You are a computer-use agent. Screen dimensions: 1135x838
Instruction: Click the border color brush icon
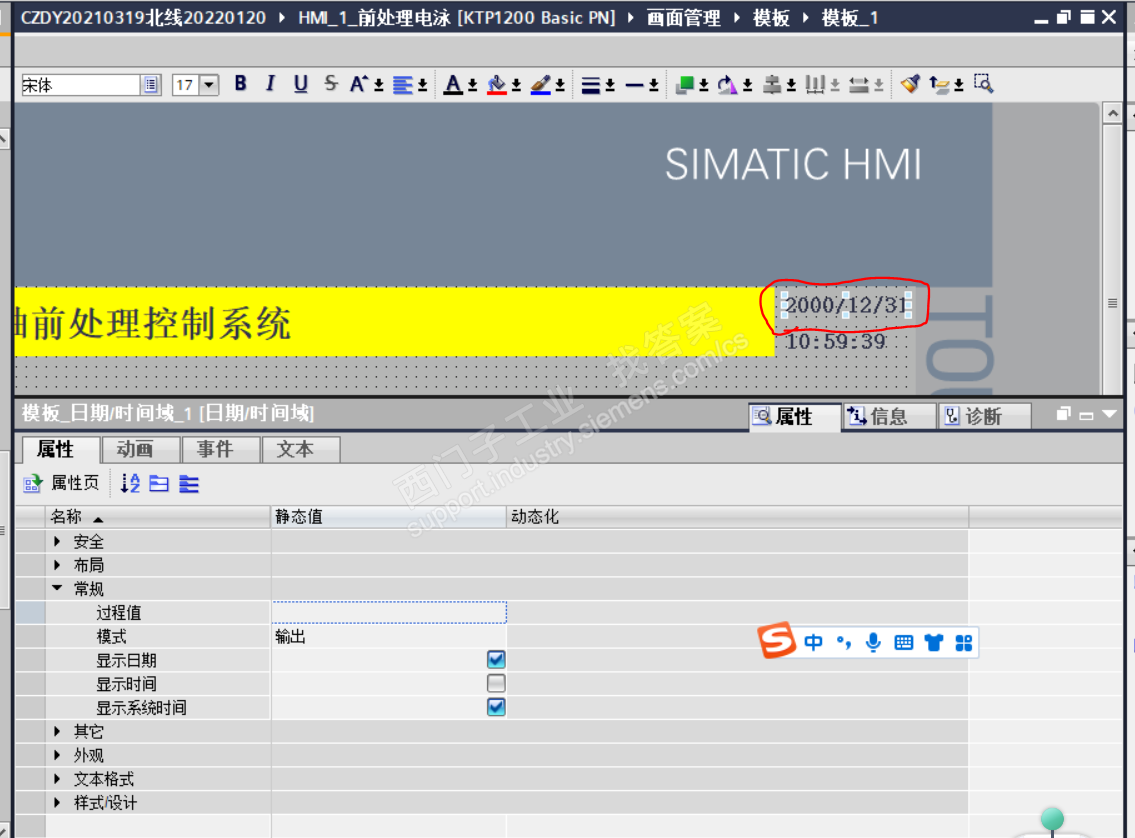click(541, 85)
